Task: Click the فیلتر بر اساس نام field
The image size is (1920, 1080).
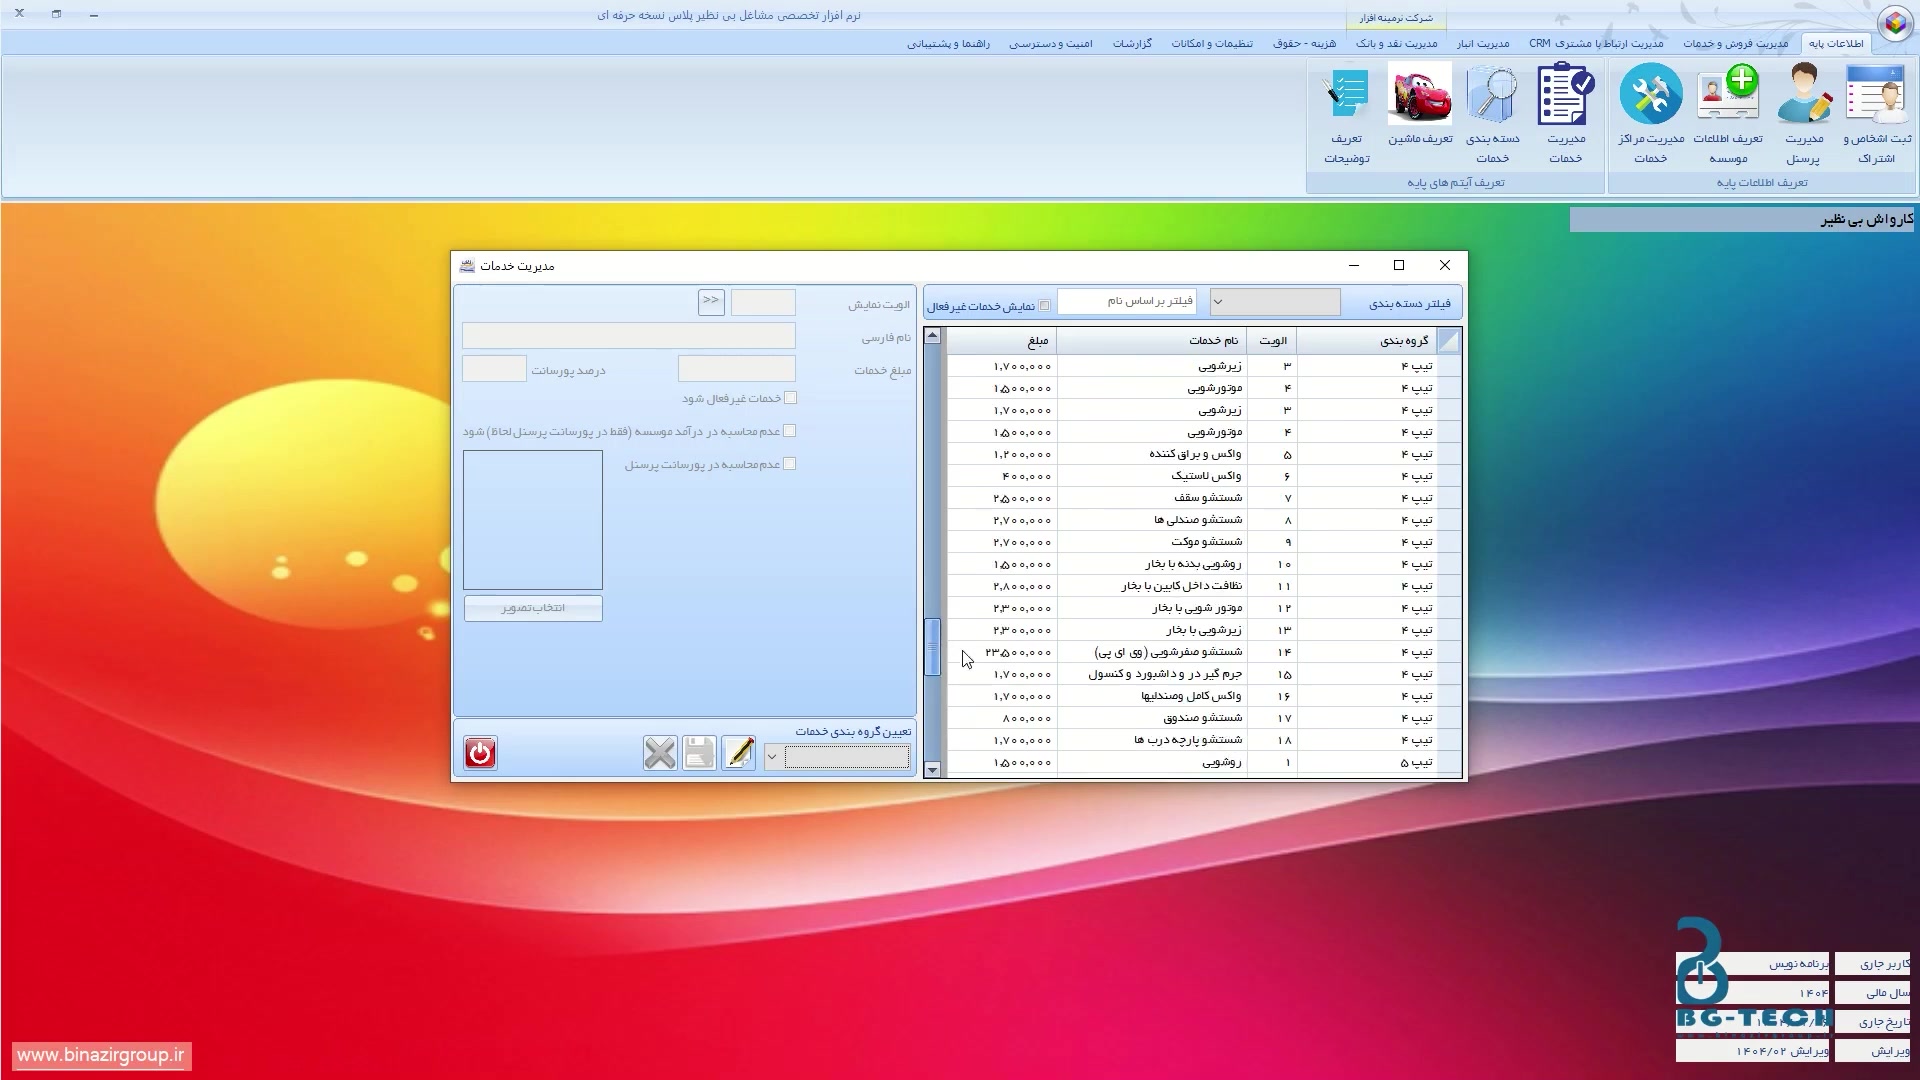Action: point(1127,301)
